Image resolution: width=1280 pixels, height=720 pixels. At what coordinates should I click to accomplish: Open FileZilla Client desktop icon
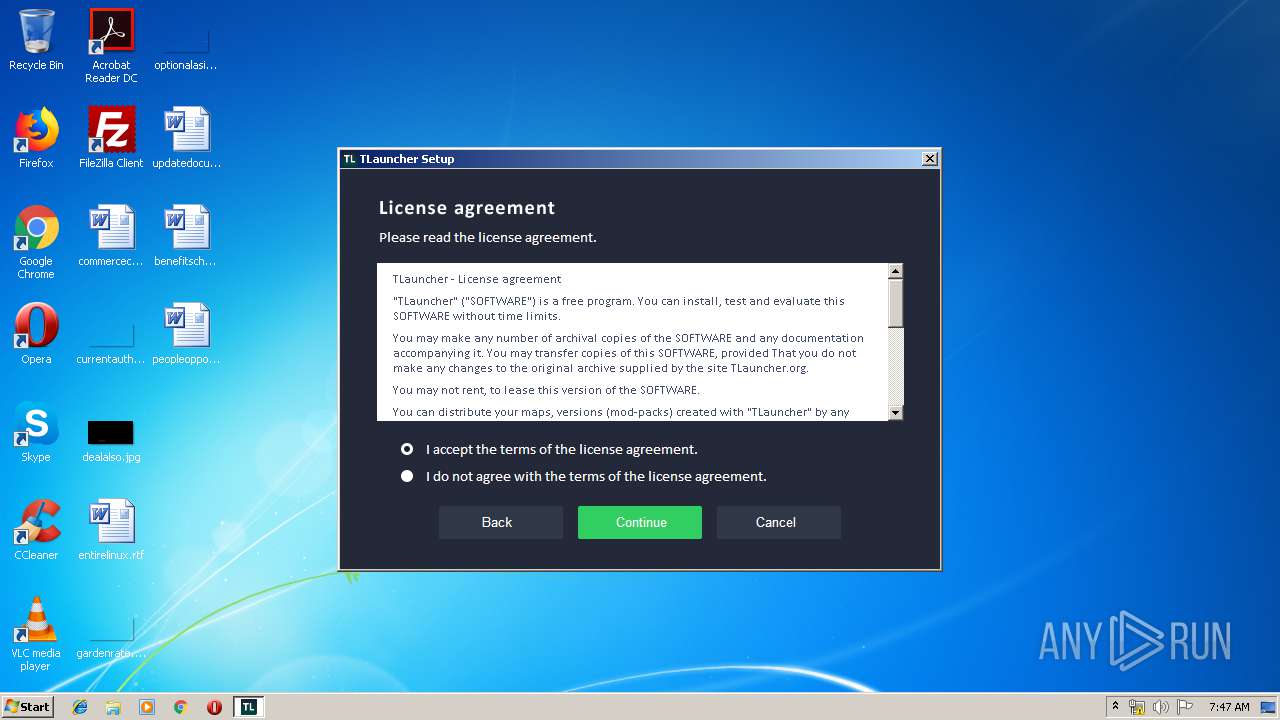(111, 138)
